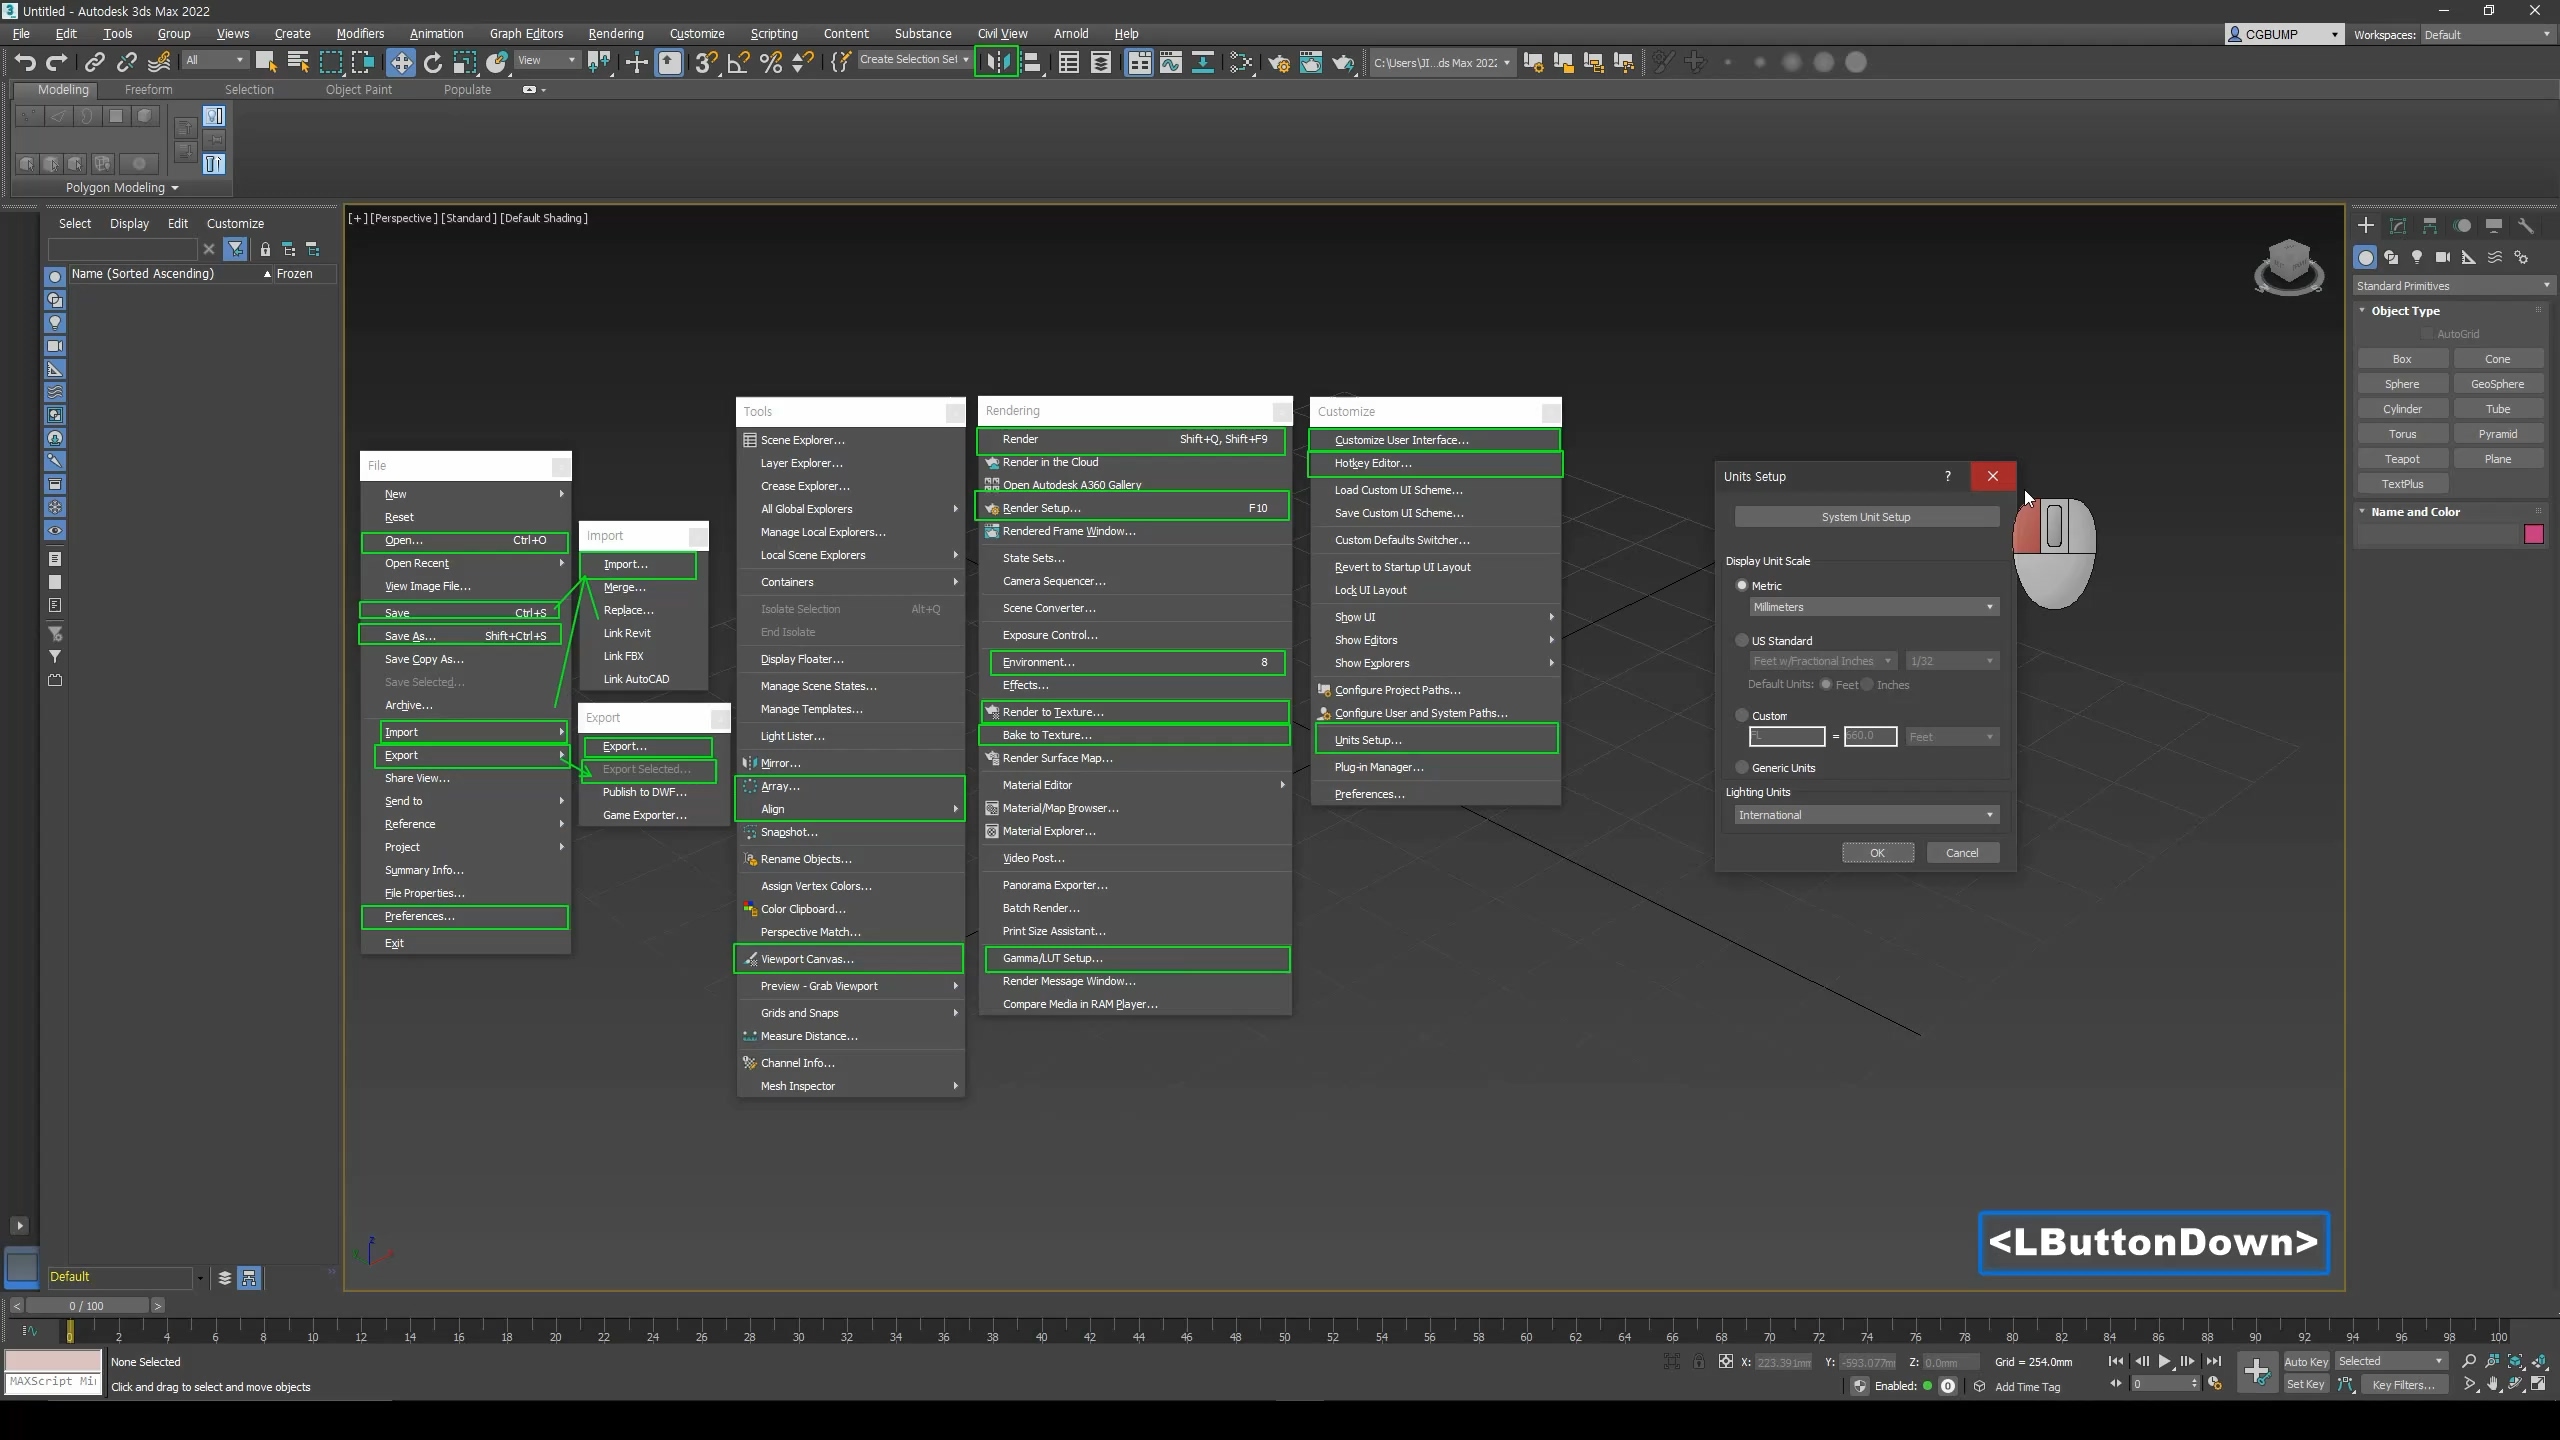The width and height of the screenshot is (2560, 1440).
Task: Choose Gamma/LUT Setup from Rendering menu
Action: (1053, 958)
